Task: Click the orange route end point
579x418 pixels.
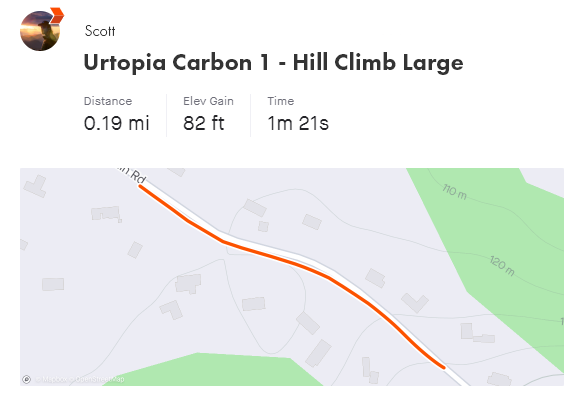Action: pyautogui.click(x=443, y=367)
